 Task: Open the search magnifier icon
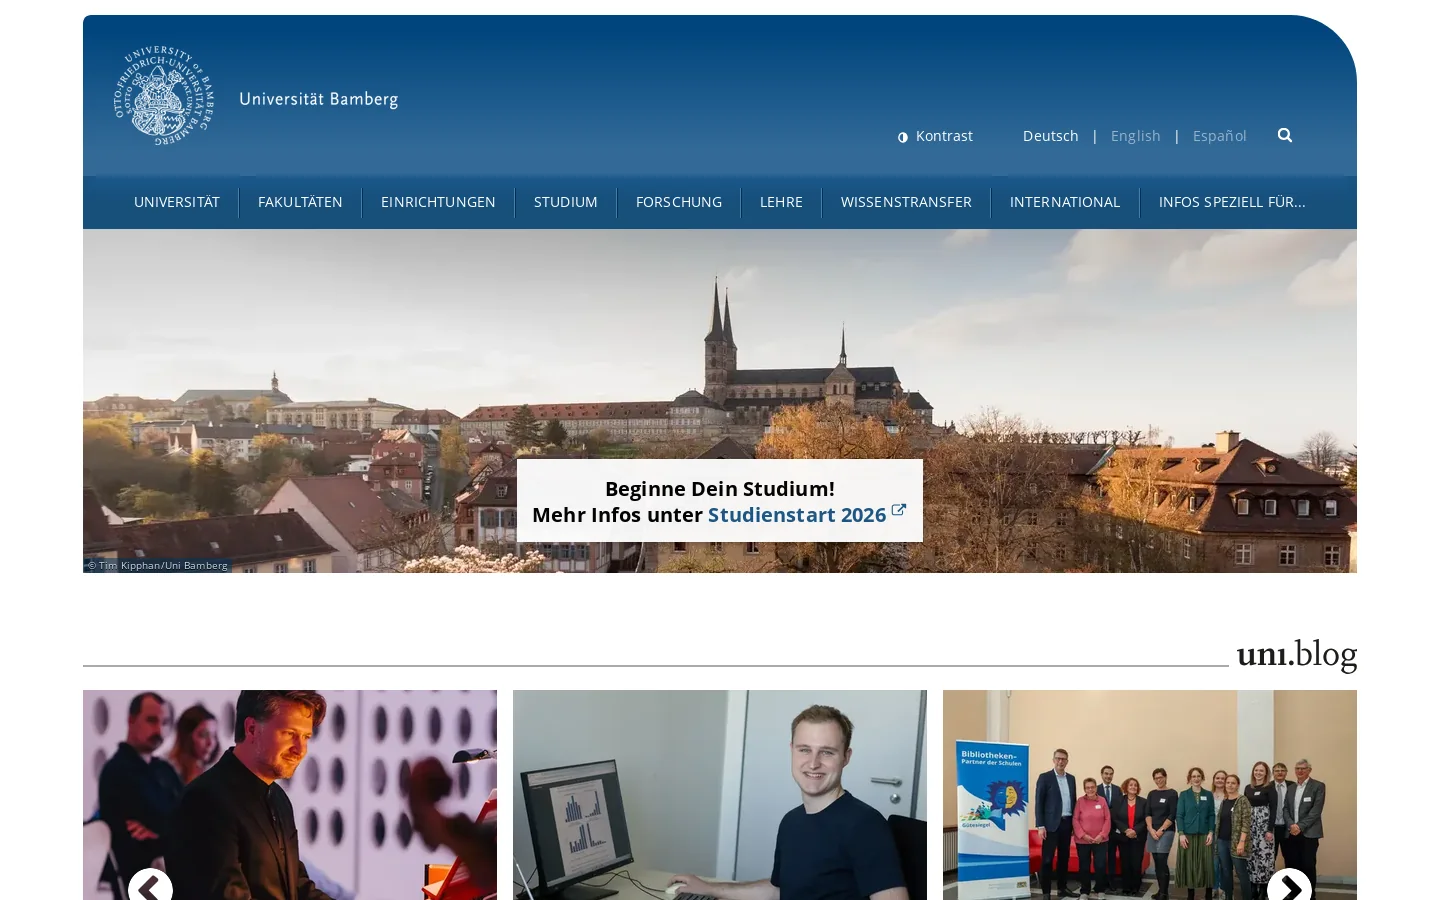coord(1285,135)
